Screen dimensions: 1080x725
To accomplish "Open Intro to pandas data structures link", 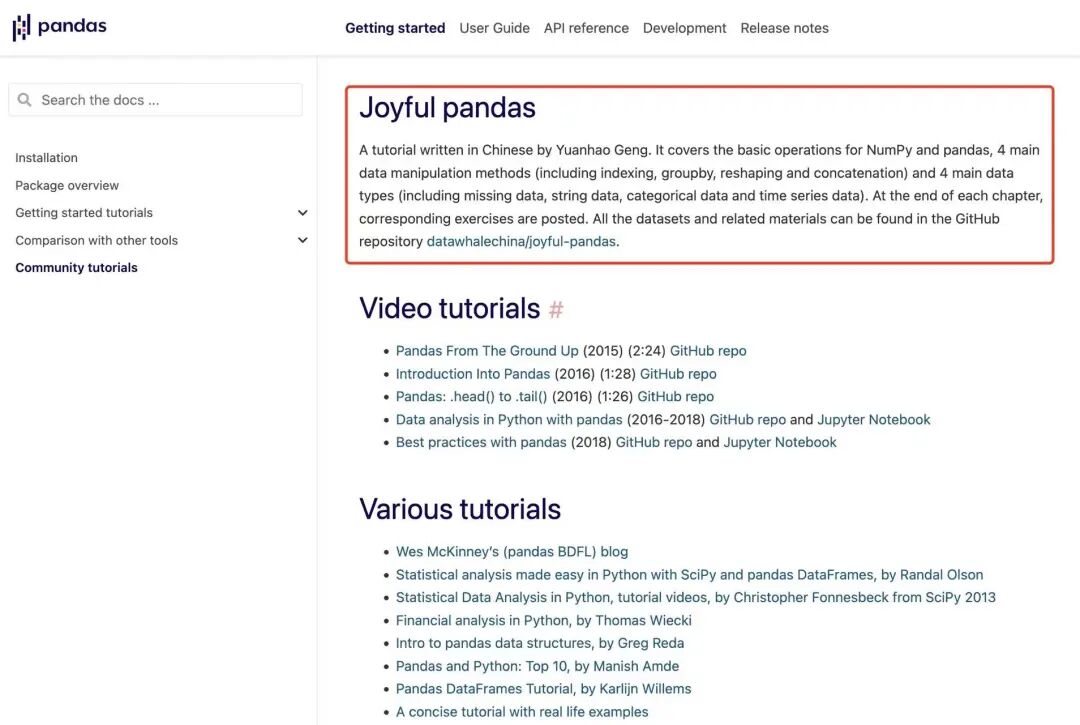I will pos(540,644).
